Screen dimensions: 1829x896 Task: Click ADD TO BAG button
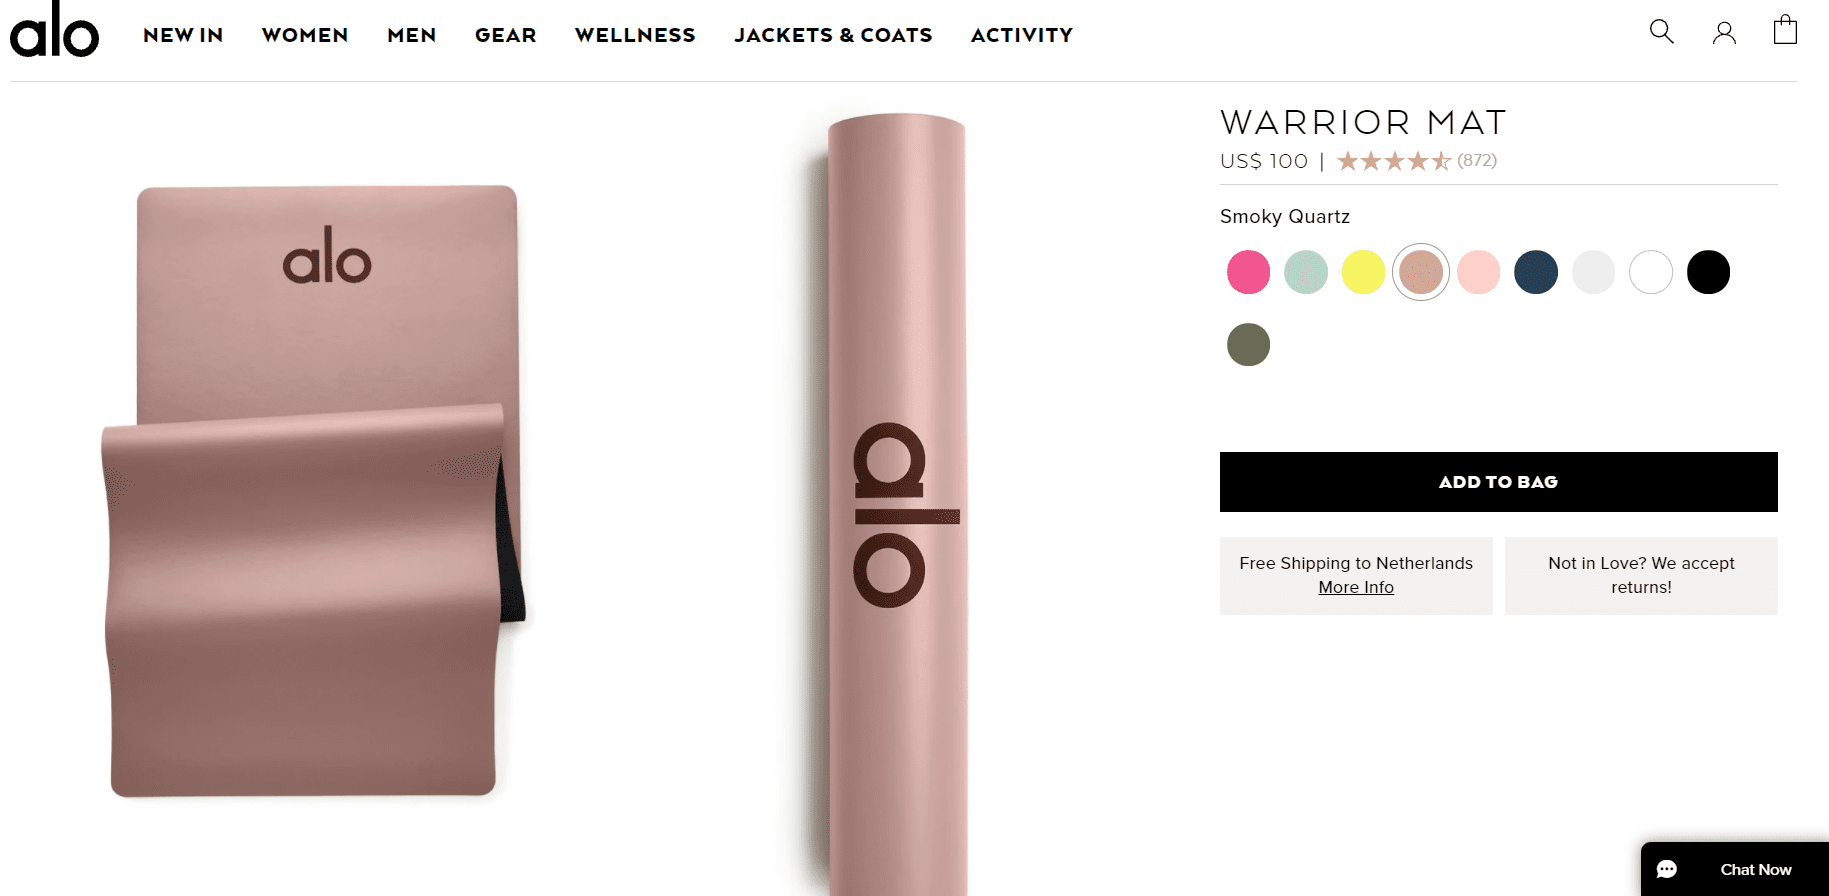click(1498, 482)
